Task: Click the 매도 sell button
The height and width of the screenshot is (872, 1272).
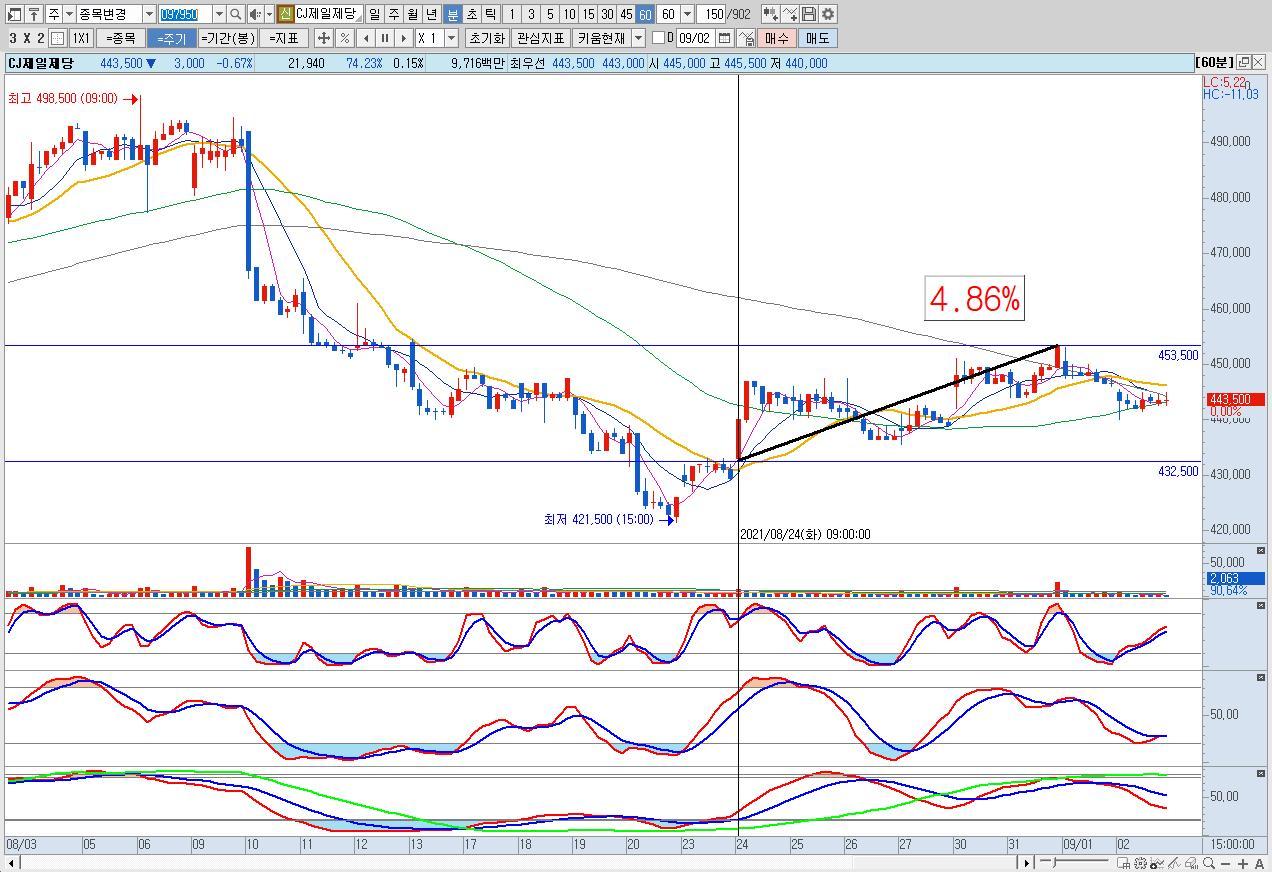Action: click(x=817, y=38)
